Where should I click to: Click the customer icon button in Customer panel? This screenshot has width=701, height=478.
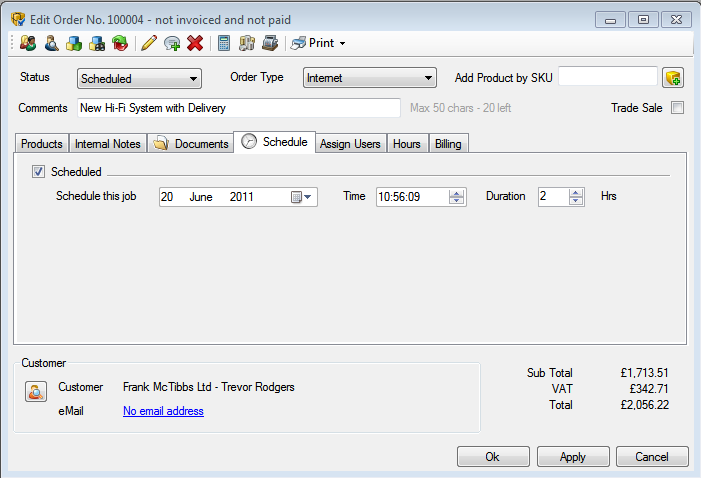35,392
